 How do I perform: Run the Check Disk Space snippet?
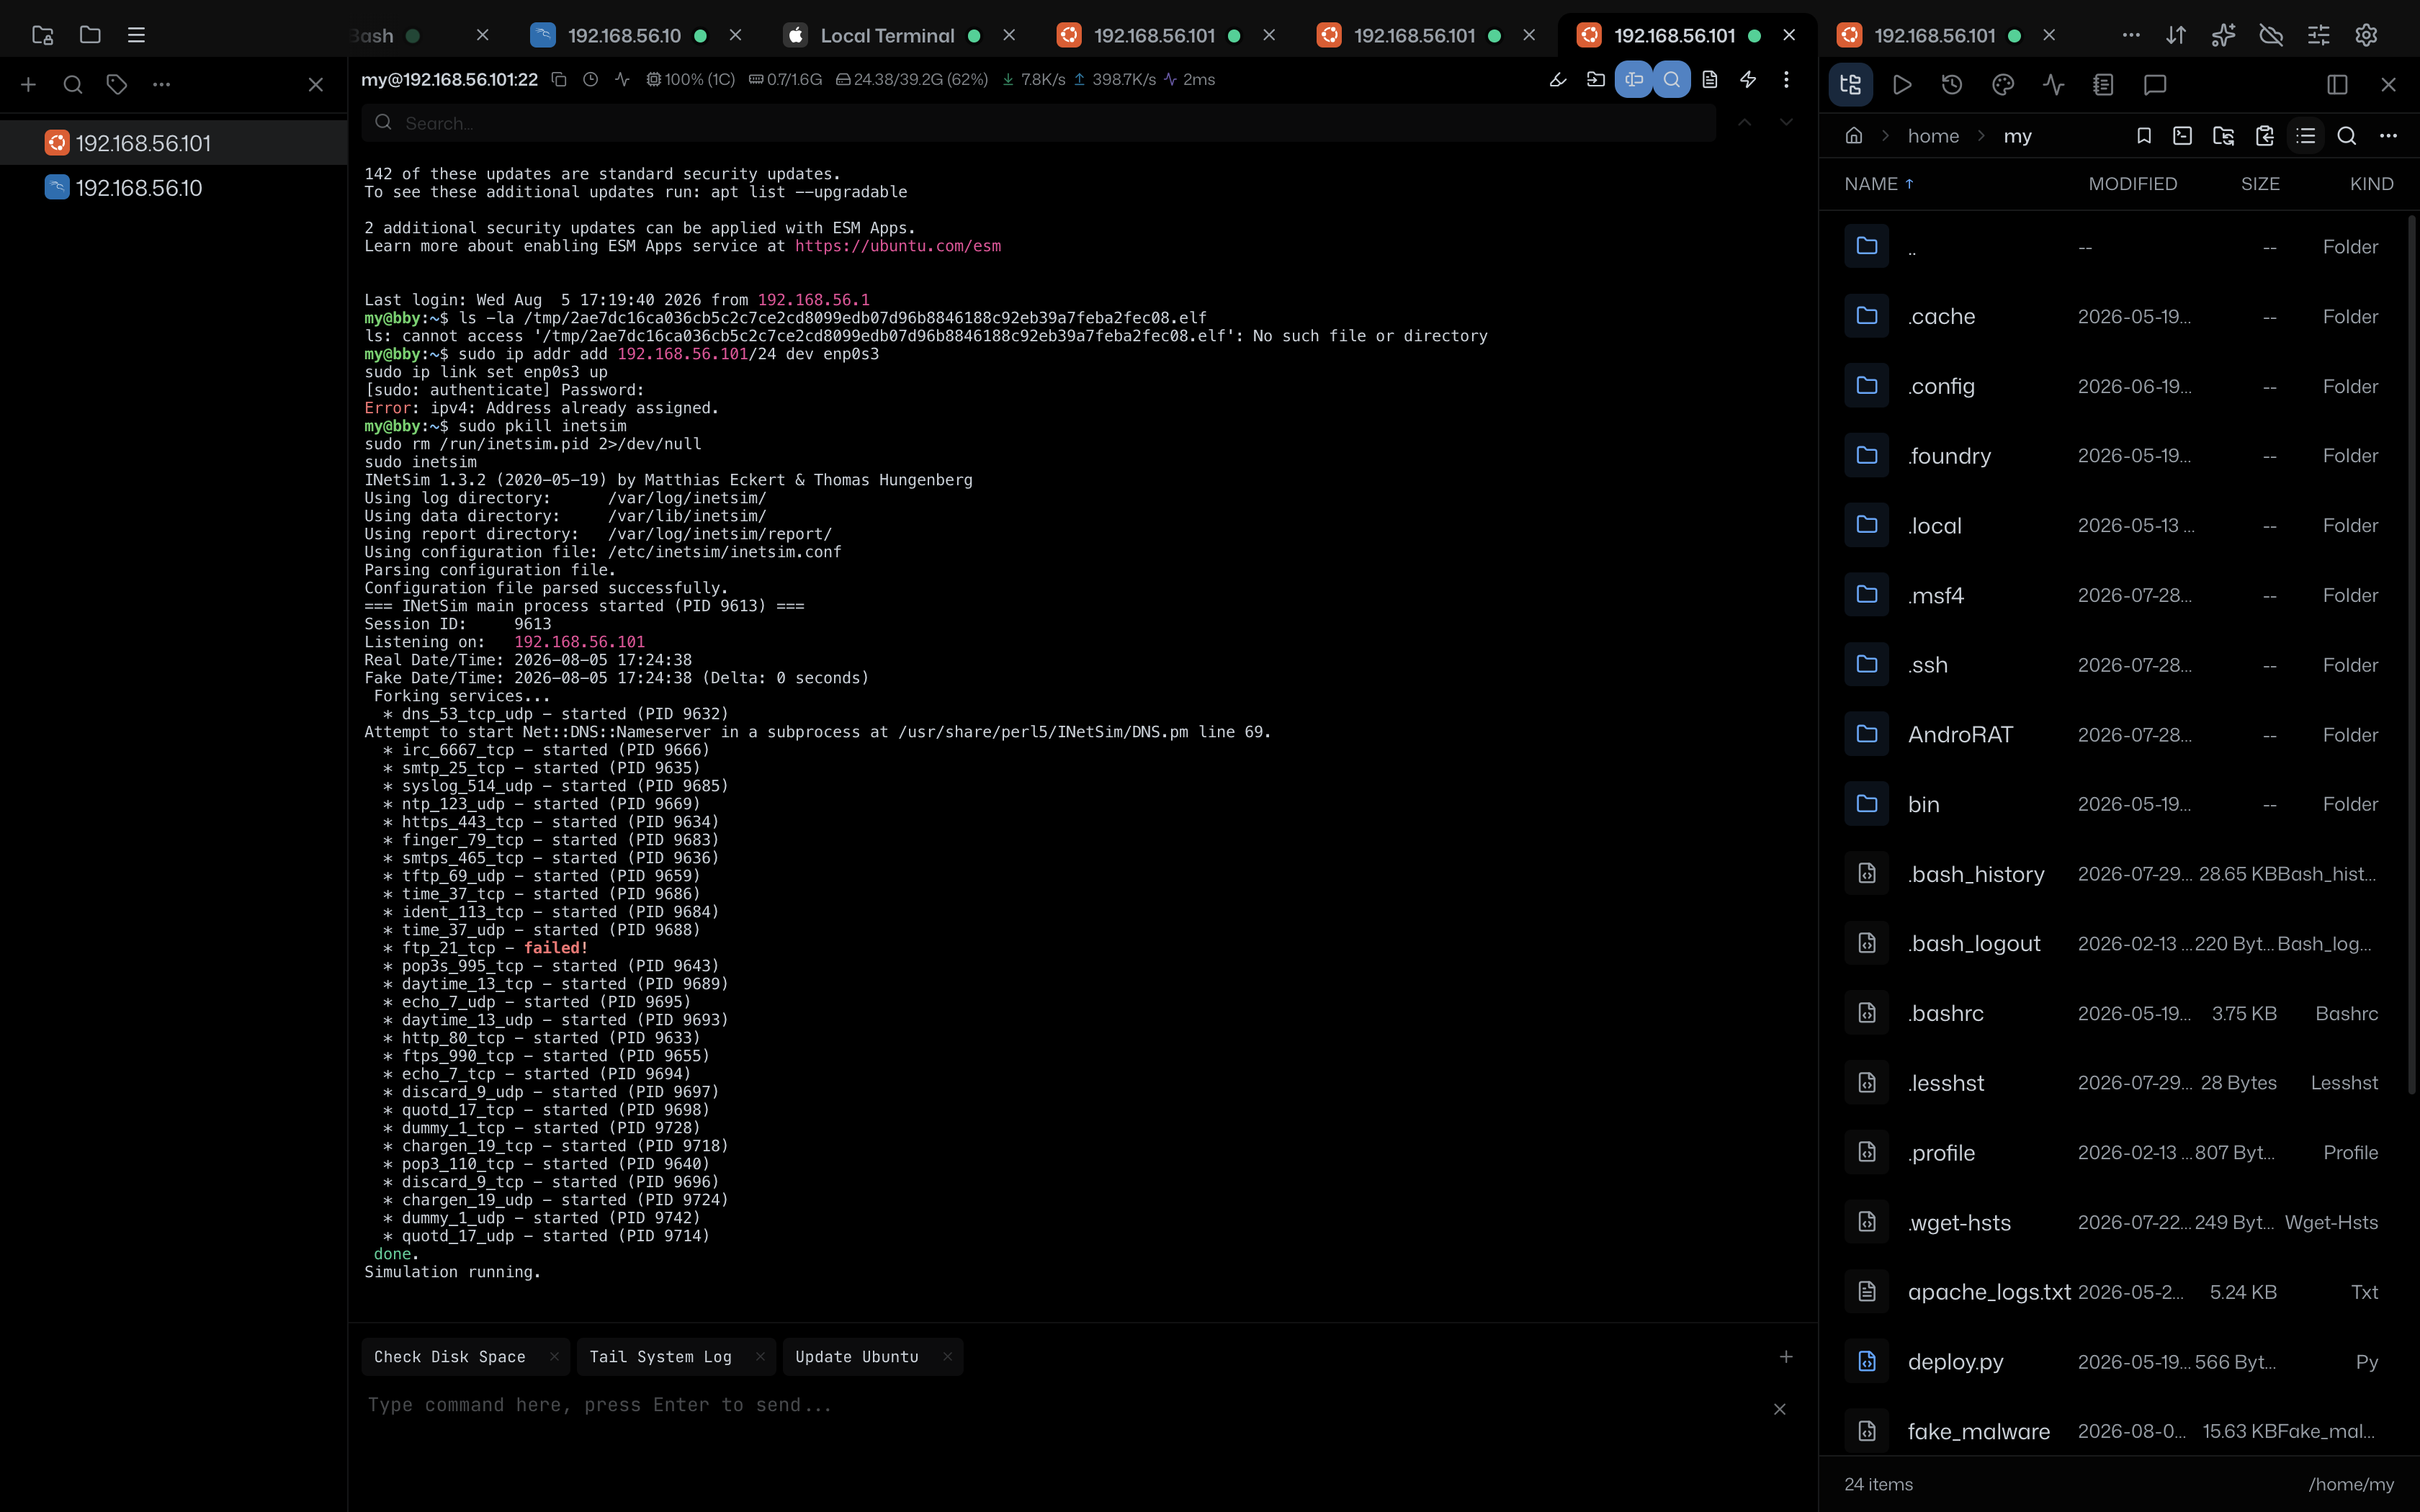(x=449, y=1357)
